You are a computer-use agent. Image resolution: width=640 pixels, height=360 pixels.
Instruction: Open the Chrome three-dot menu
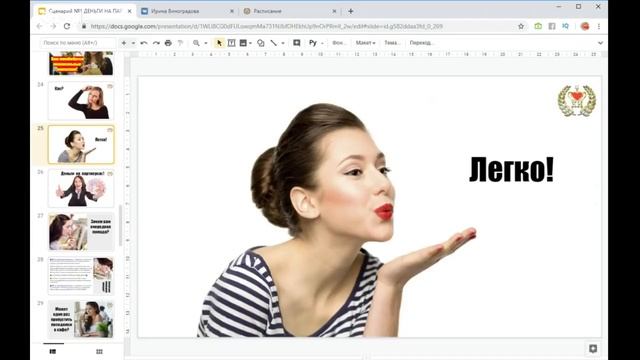pyautogui.click(x=599, y=26)
